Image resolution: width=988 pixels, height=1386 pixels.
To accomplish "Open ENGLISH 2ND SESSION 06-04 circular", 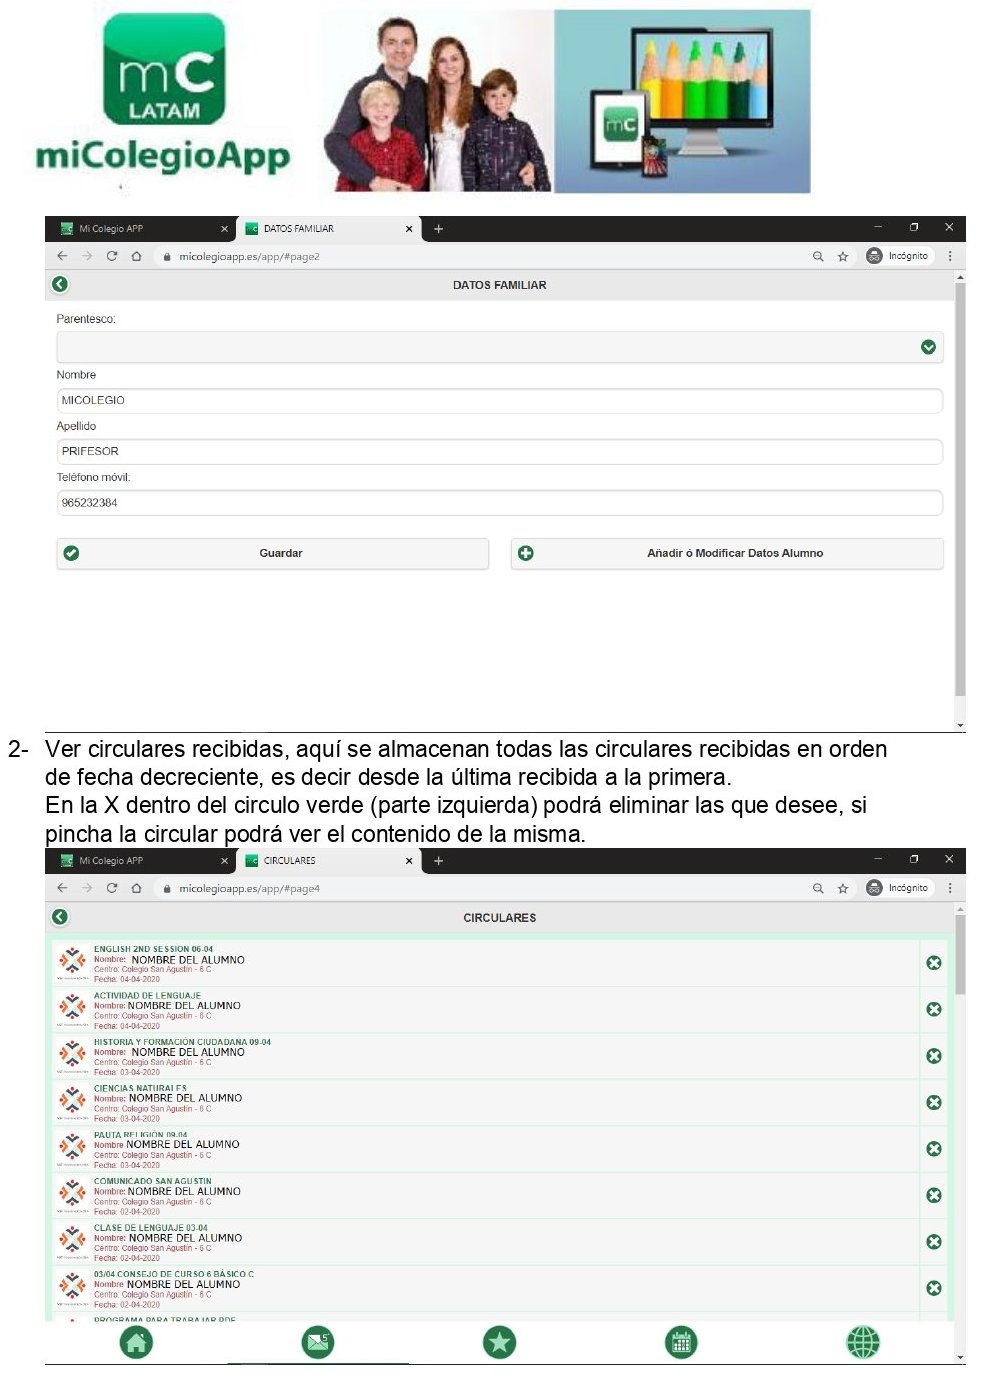I will pos(486,963).
